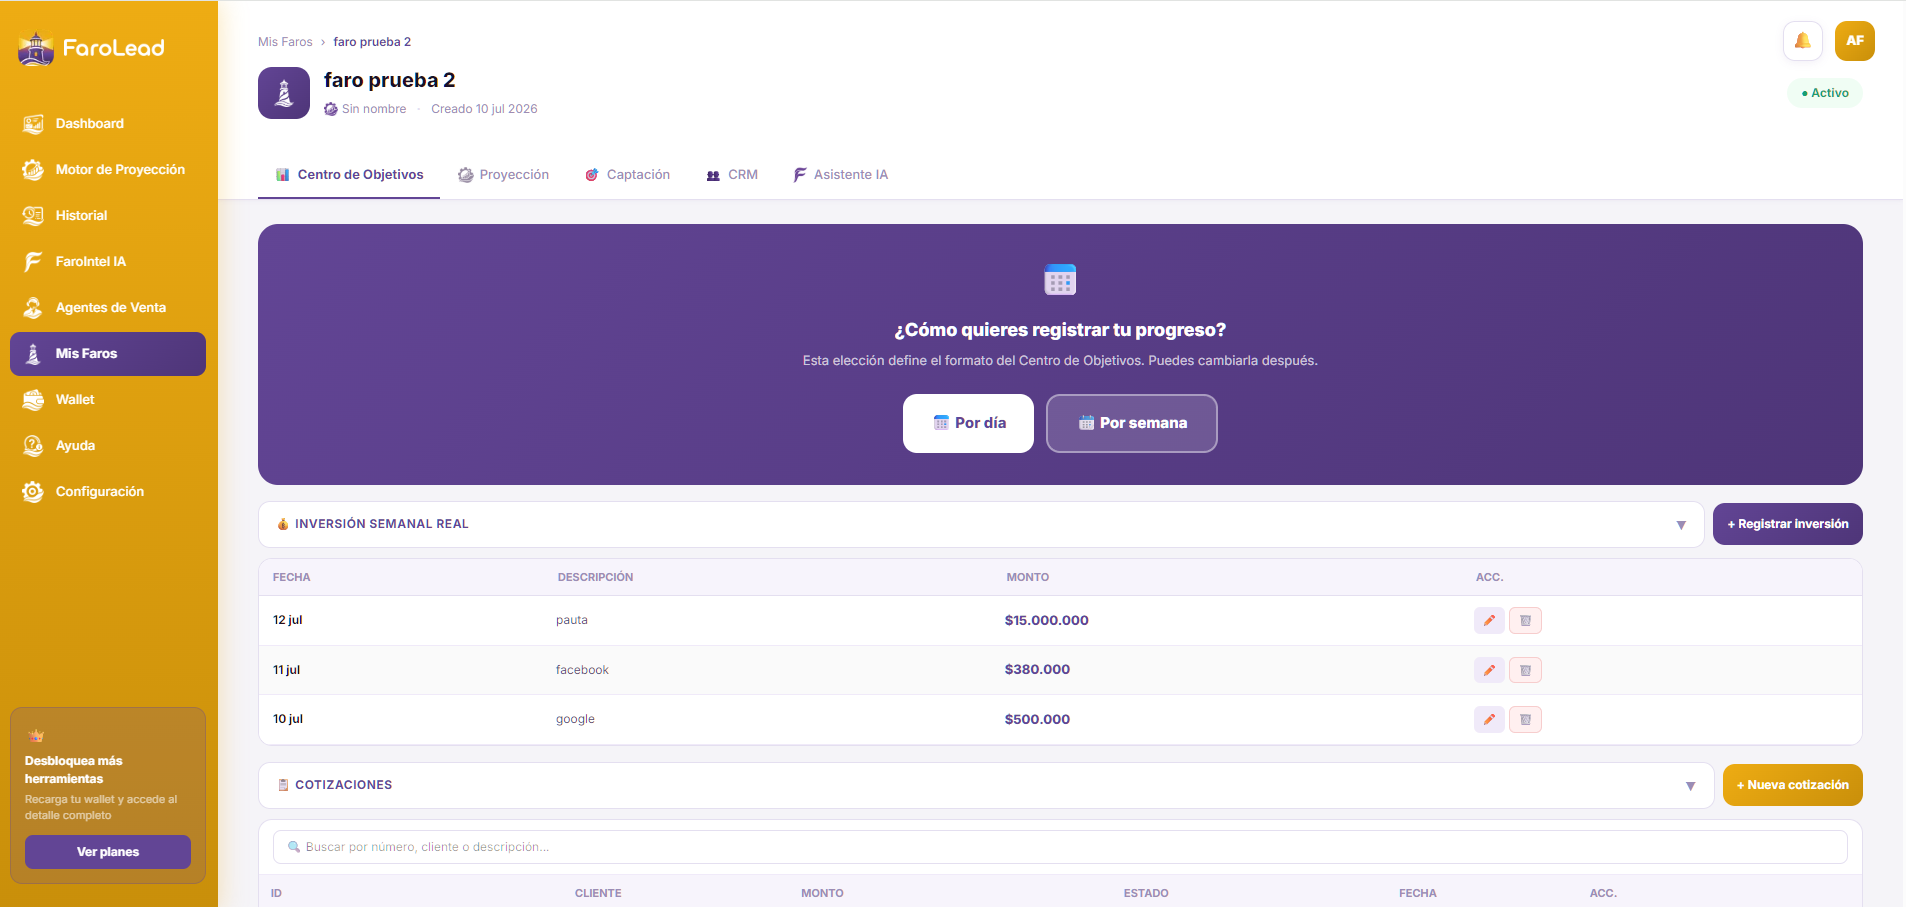The width and height of the screenshot is (1906, 907).
Task: Open the Mis Faros breadcrumb link
Action: 285,42
